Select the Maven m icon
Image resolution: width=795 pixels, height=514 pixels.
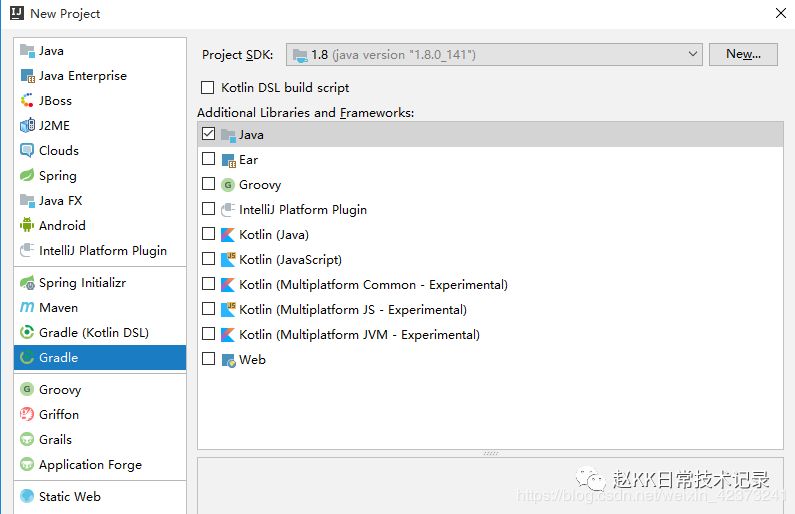tap(27, 307)
